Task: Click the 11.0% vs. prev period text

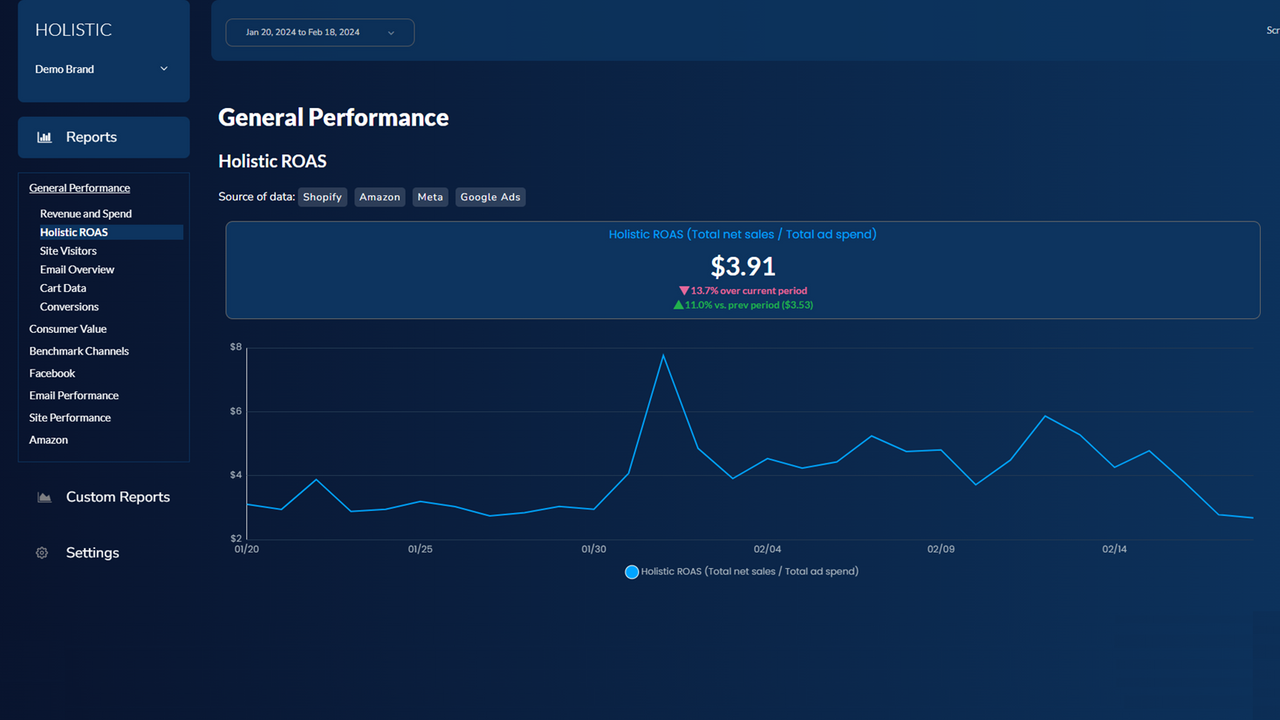Action: coord(743,305)
